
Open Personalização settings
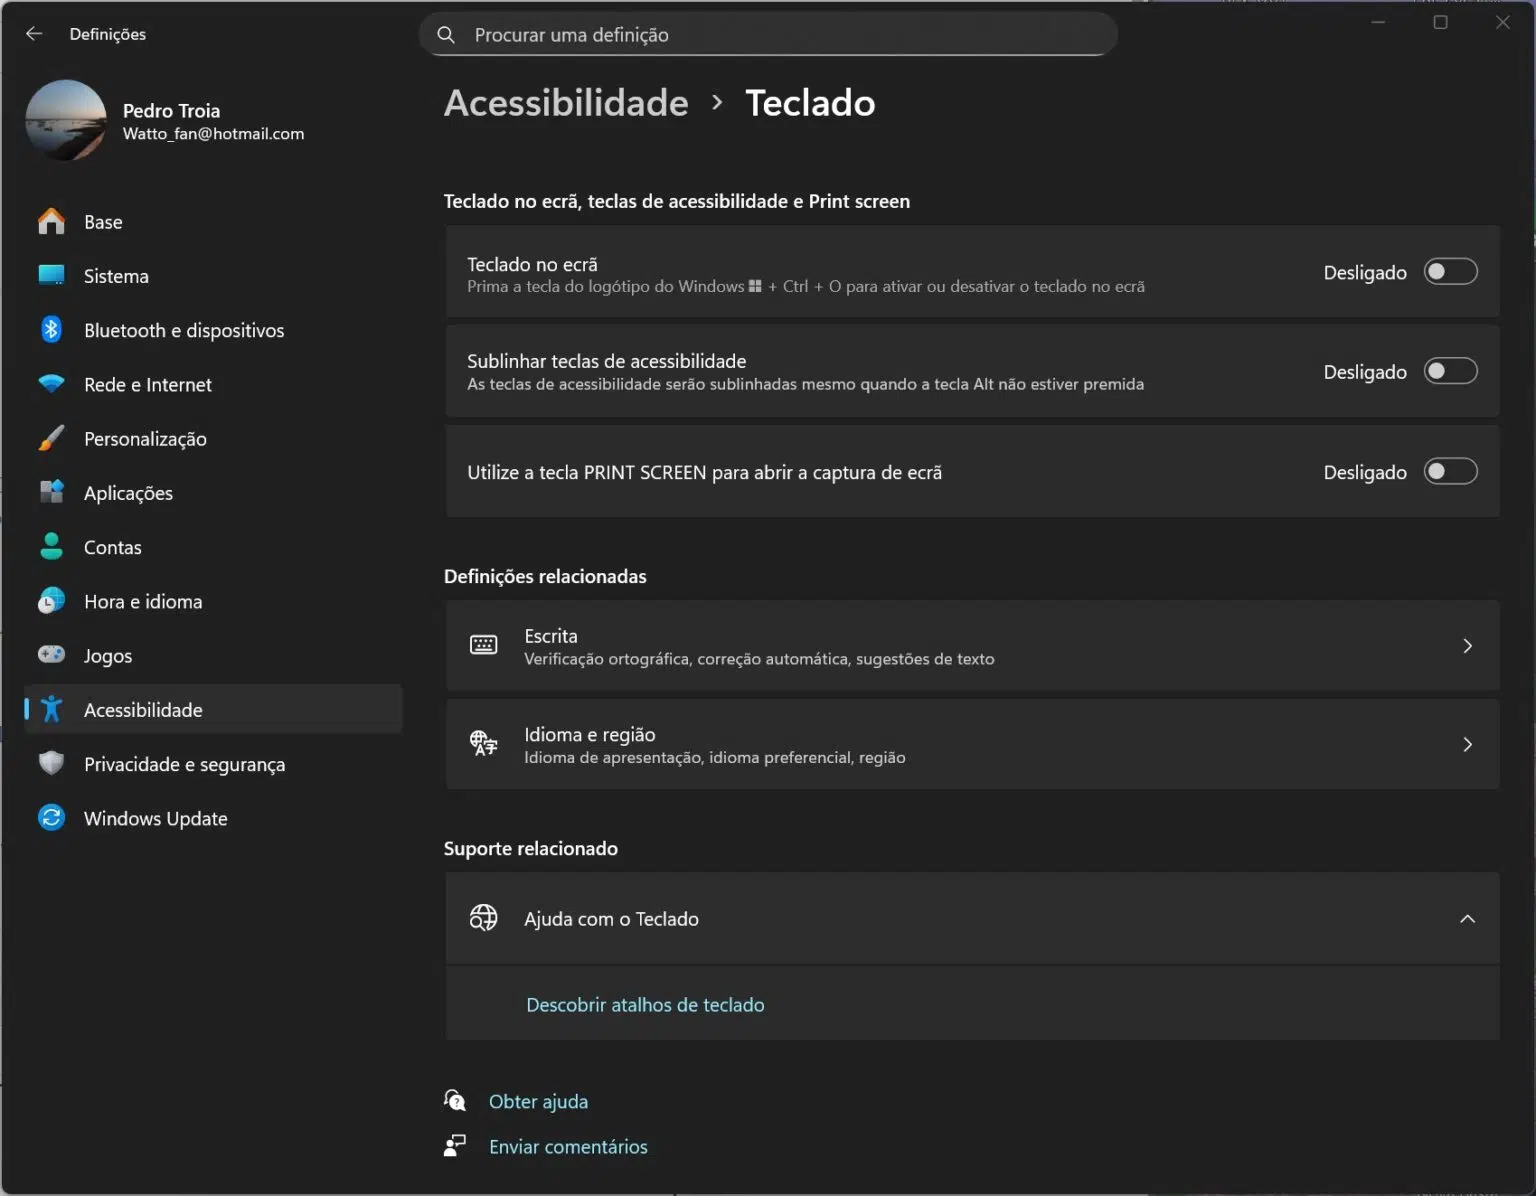[213, 438]
